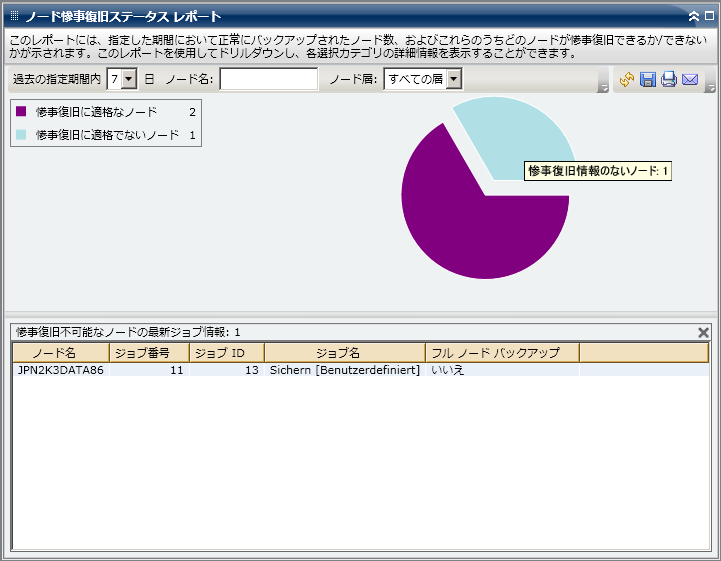The image size is (721, 561).
Task: Click the Save report floppy disk icon
Action: point(648,80)
